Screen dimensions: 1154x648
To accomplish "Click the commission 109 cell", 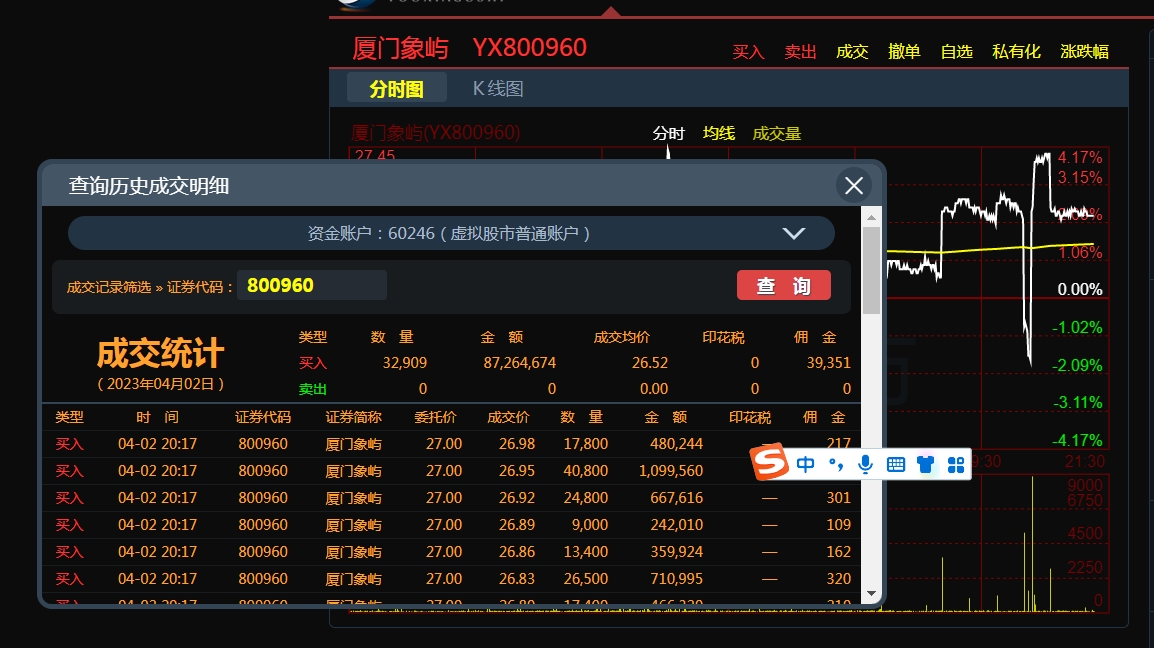I will click(838, 525).
